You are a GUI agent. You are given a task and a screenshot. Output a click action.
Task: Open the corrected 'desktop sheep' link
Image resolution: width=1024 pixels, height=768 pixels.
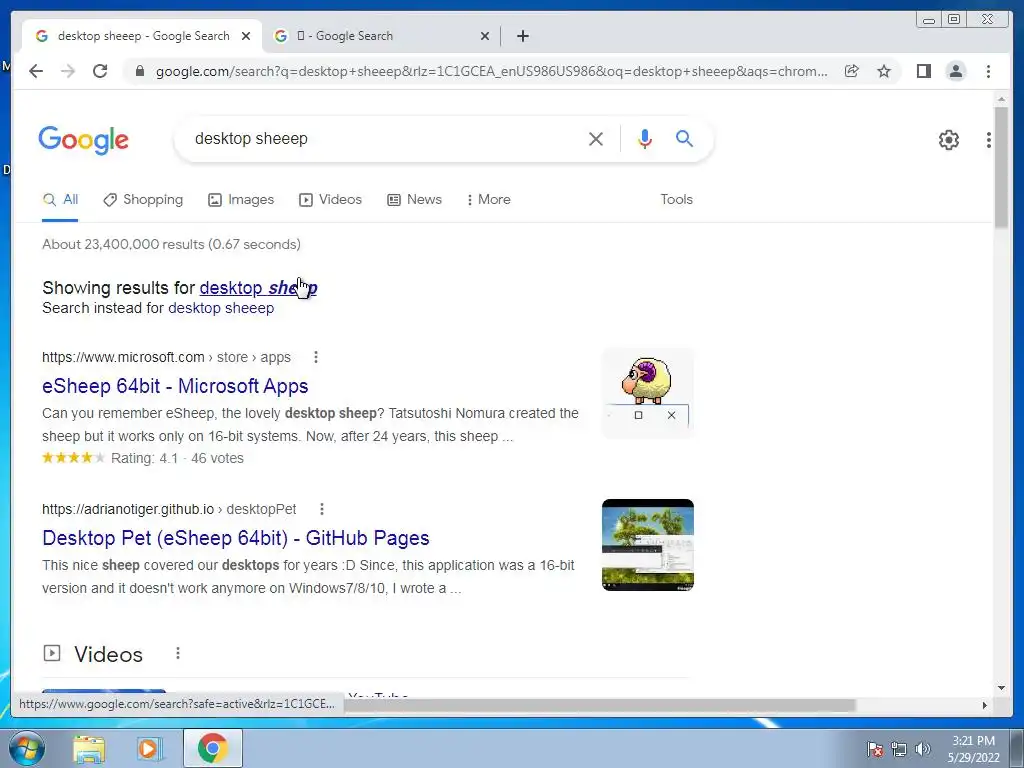(259, 287)
